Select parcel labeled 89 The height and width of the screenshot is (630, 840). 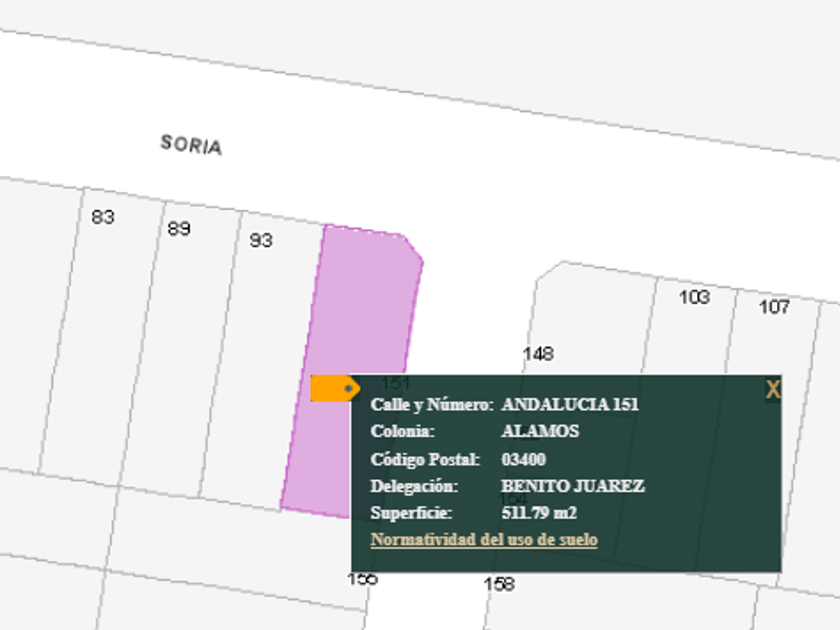[x=179, y=229]
